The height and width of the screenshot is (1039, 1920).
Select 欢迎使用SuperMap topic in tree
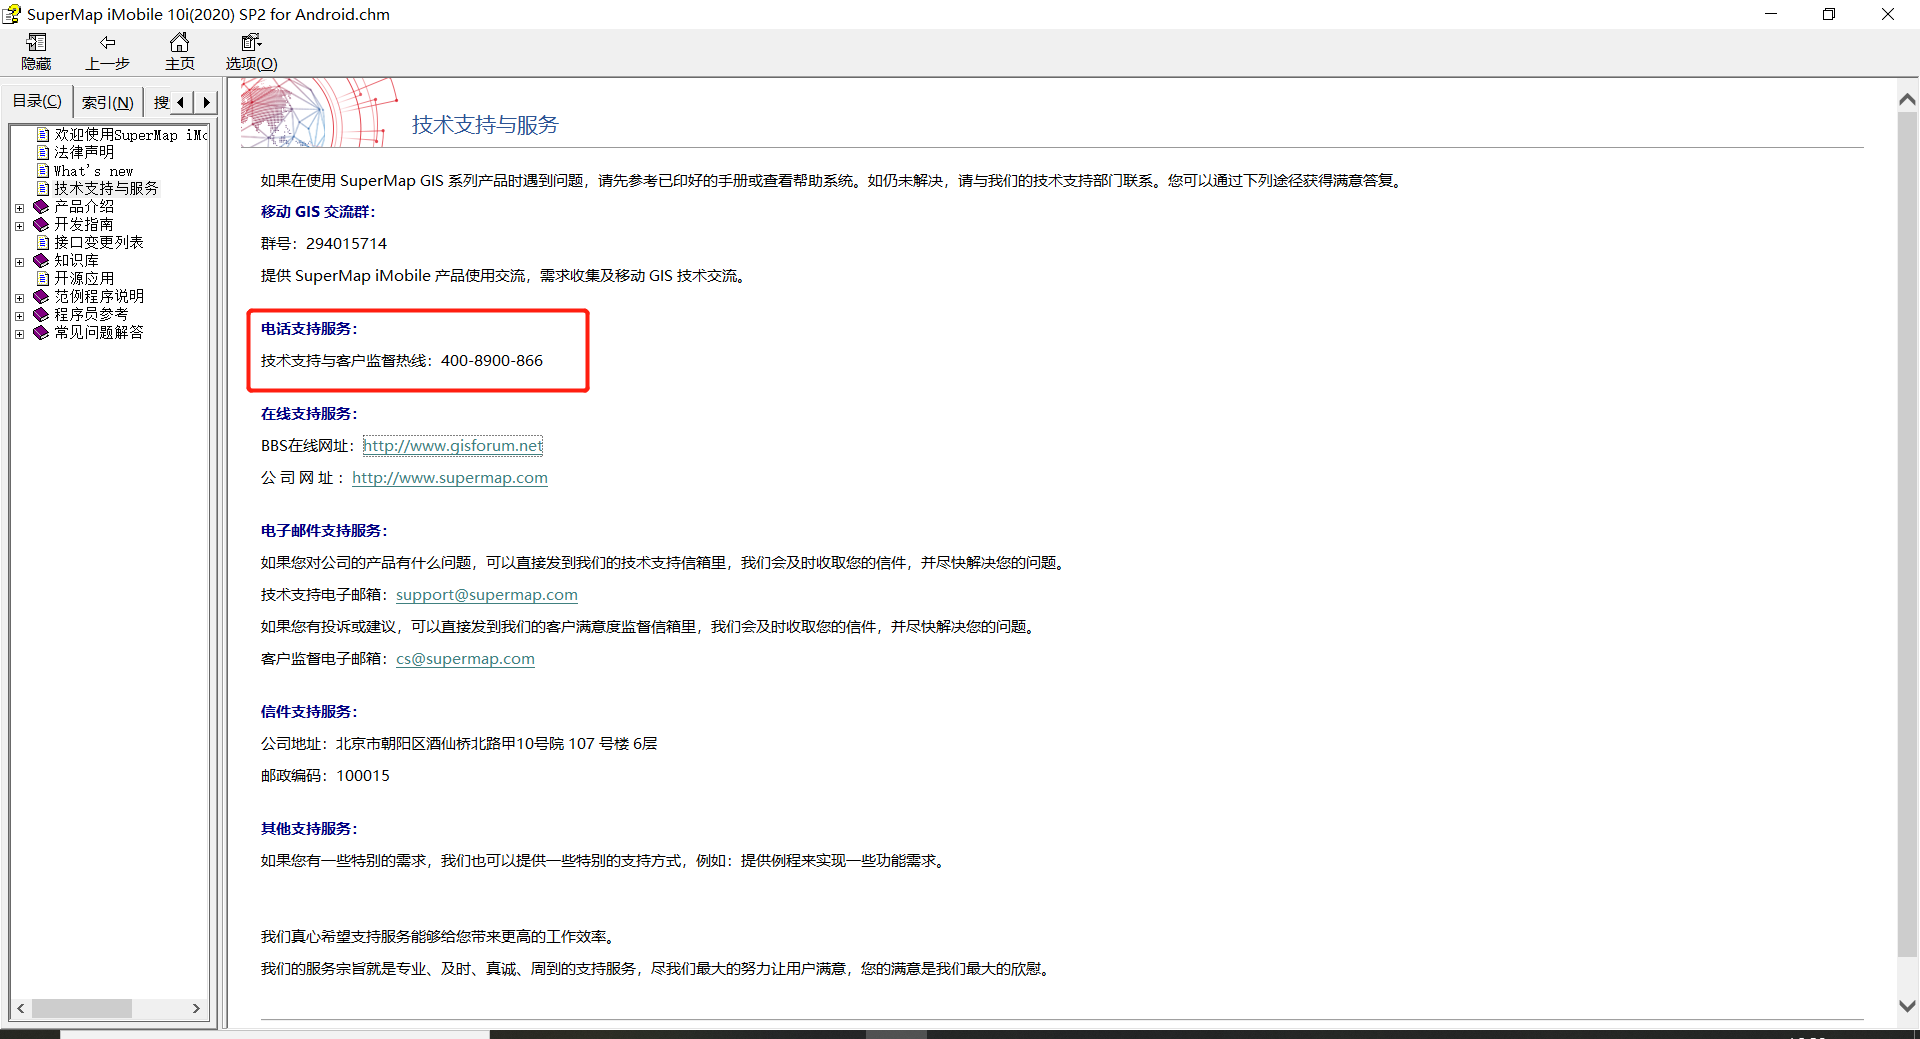130,134
